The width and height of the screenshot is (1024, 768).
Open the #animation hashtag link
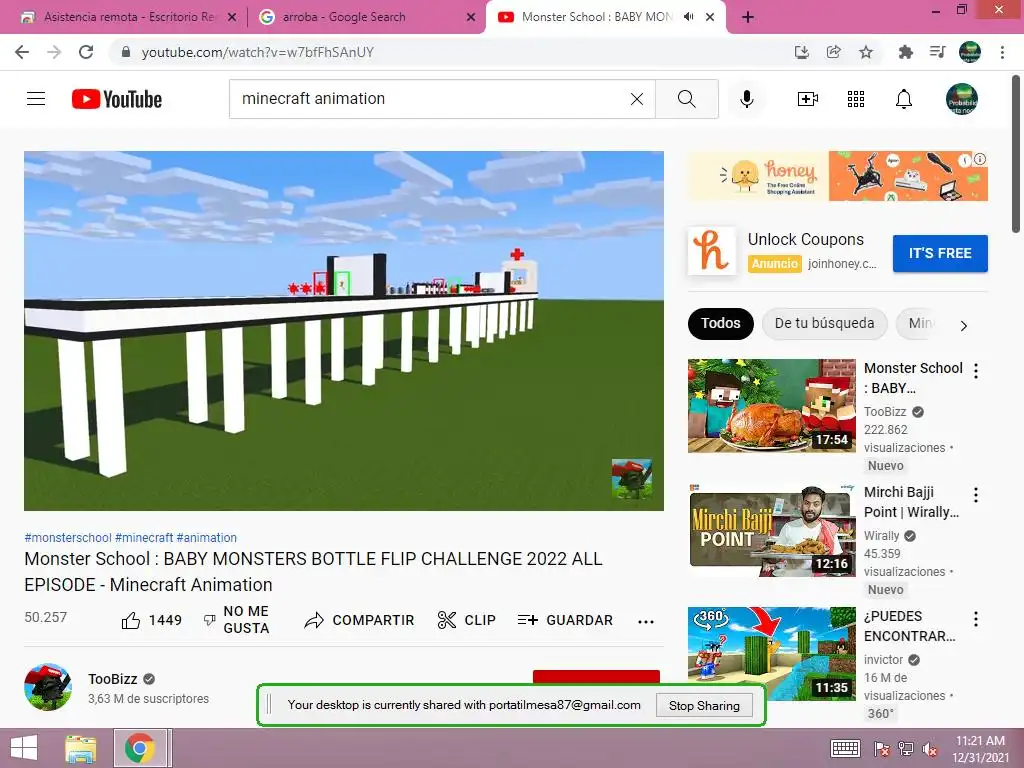[206, 537]
